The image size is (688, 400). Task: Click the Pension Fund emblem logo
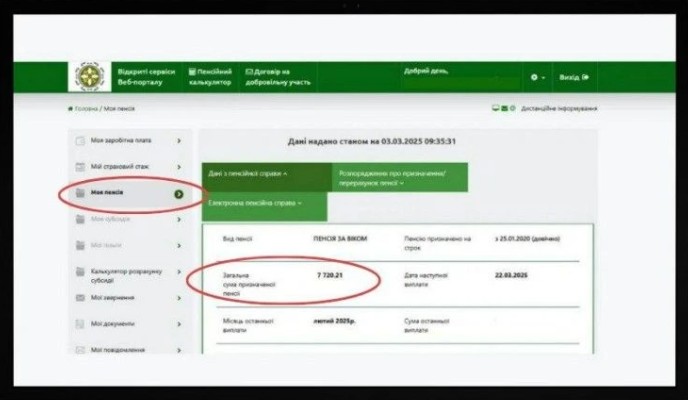pyautogui.click(x=89, y=77)
